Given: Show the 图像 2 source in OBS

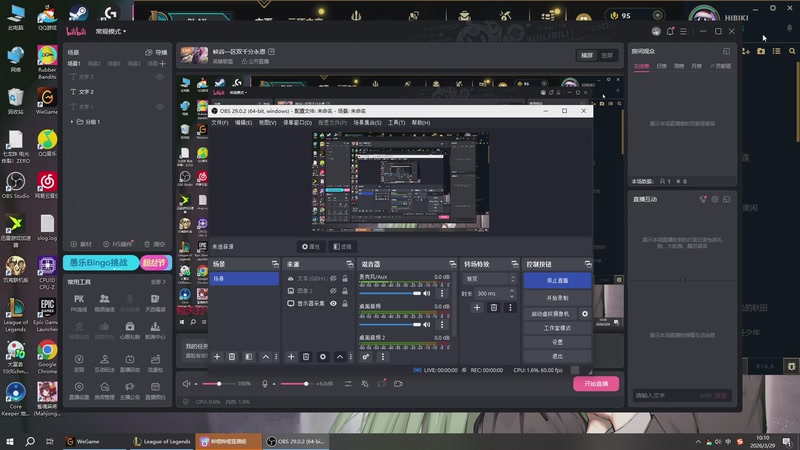Looking at the screenshot, I should pyautogui.click(x=333, y=291).
